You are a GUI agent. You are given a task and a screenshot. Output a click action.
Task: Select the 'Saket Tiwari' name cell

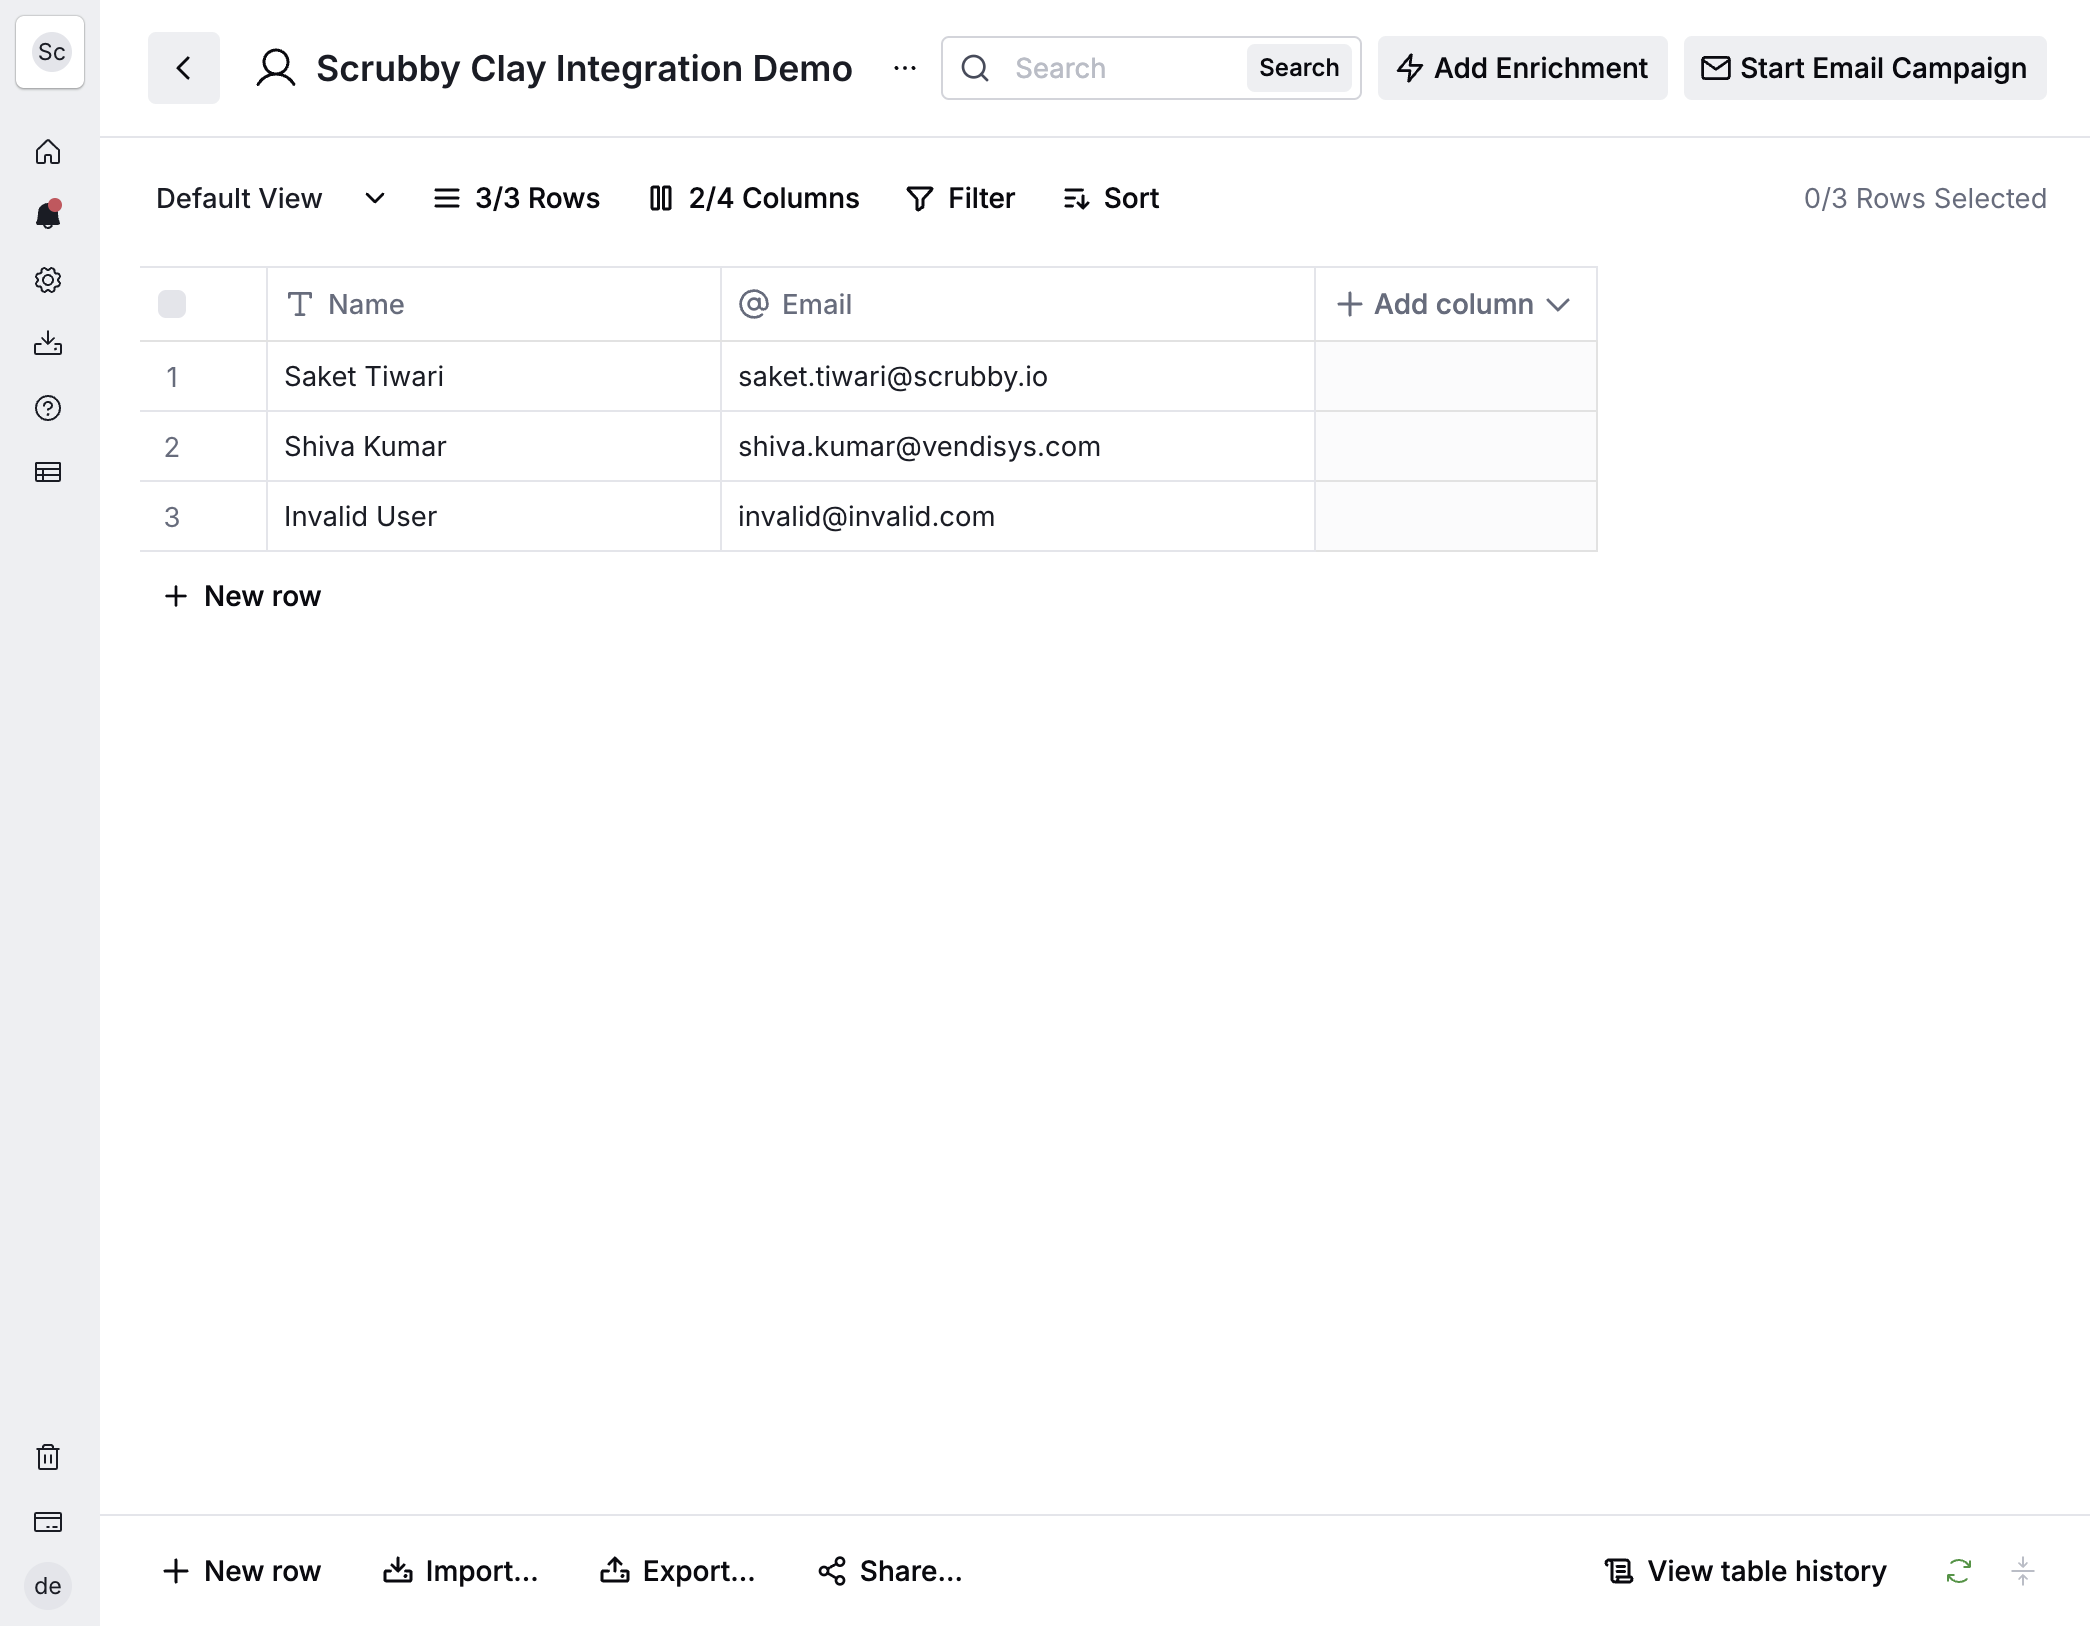[x=494, y=376]
